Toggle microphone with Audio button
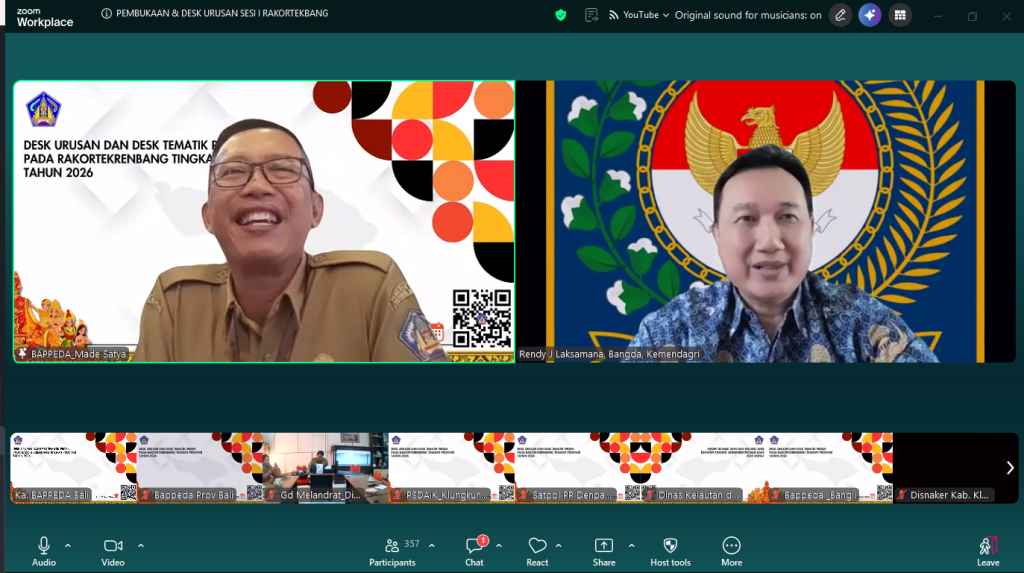 pos(44,552)
